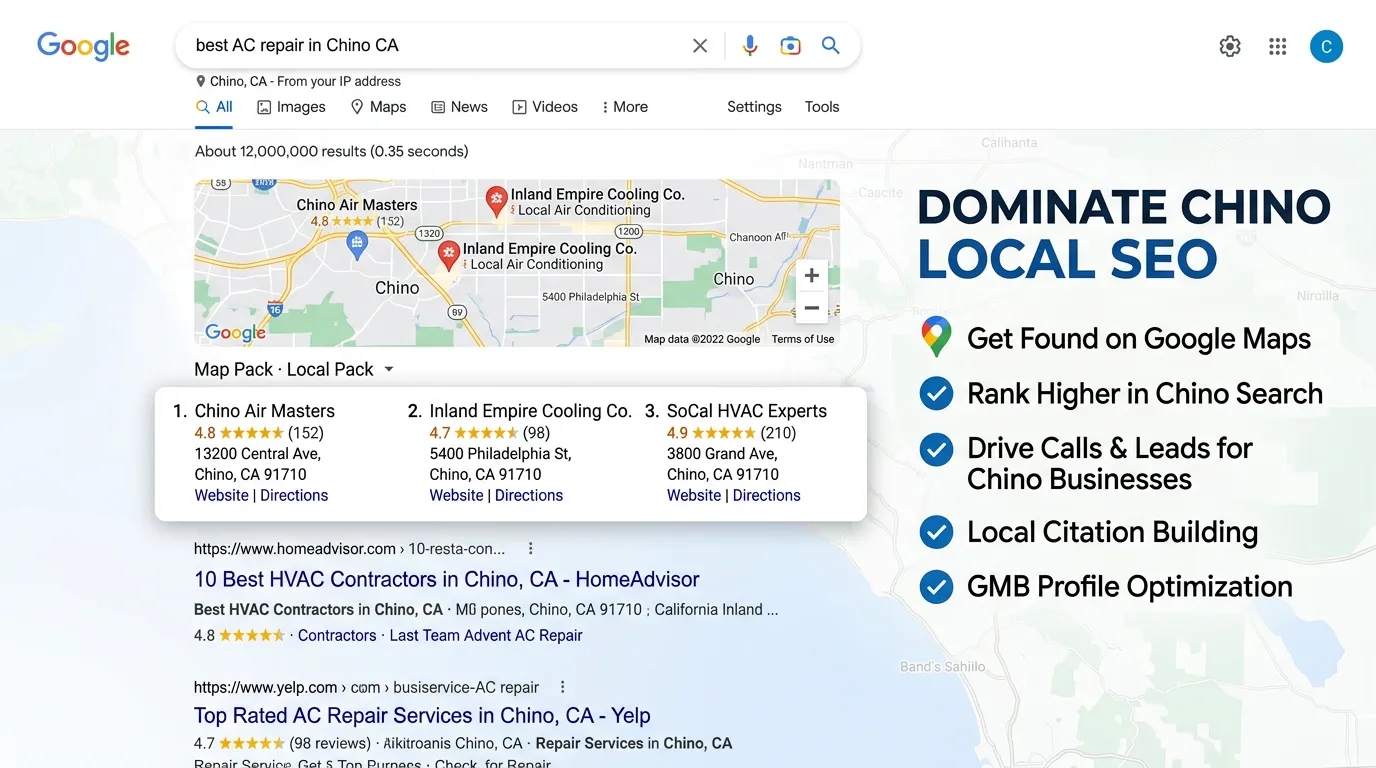Image resolution: width=1376 pixels, height=768 pixels.
Task: Click the Chino, CA location pin text
Action: click(298, 82)
